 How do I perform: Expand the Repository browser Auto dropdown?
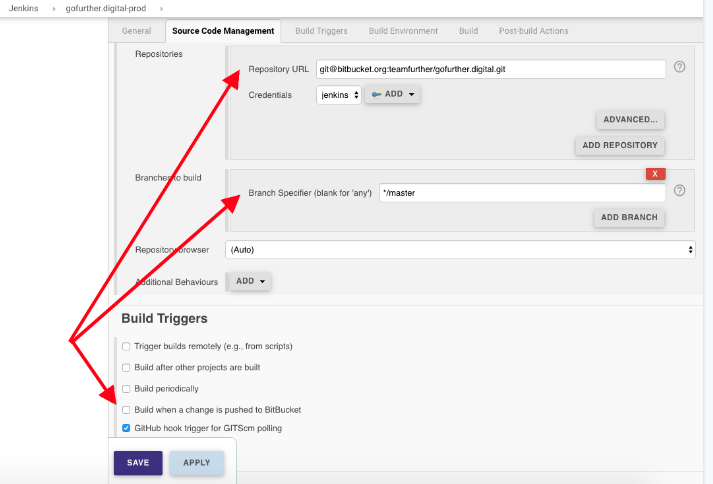point(460,249)
